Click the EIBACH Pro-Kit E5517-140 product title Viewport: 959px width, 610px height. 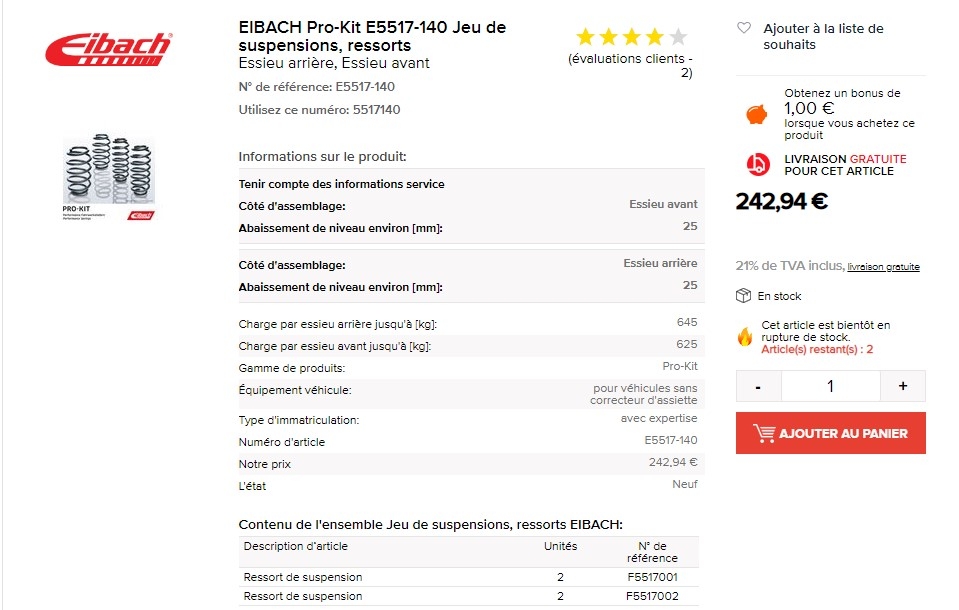[x=372, y=36]
